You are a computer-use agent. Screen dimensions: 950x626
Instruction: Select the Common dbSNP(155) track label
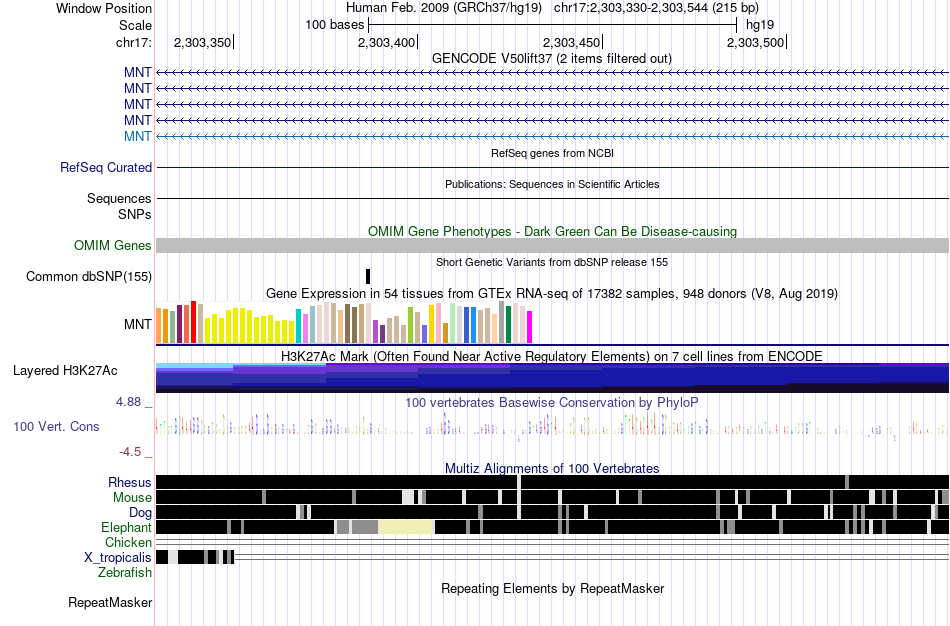tap(89, 276)
